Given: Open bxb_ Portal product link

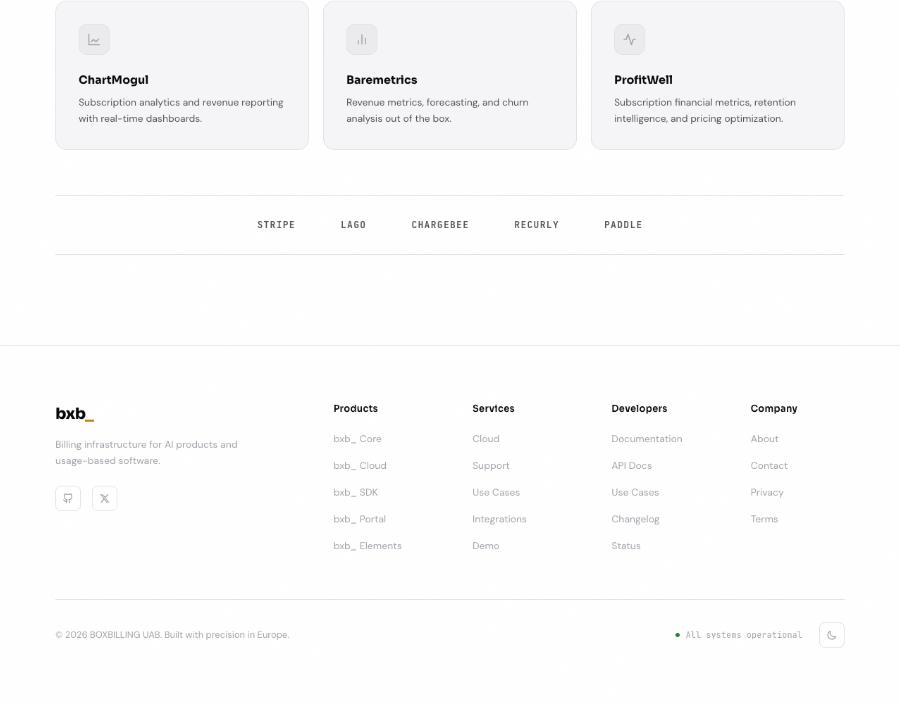Looking at the screenshot, I should (360, 519).
